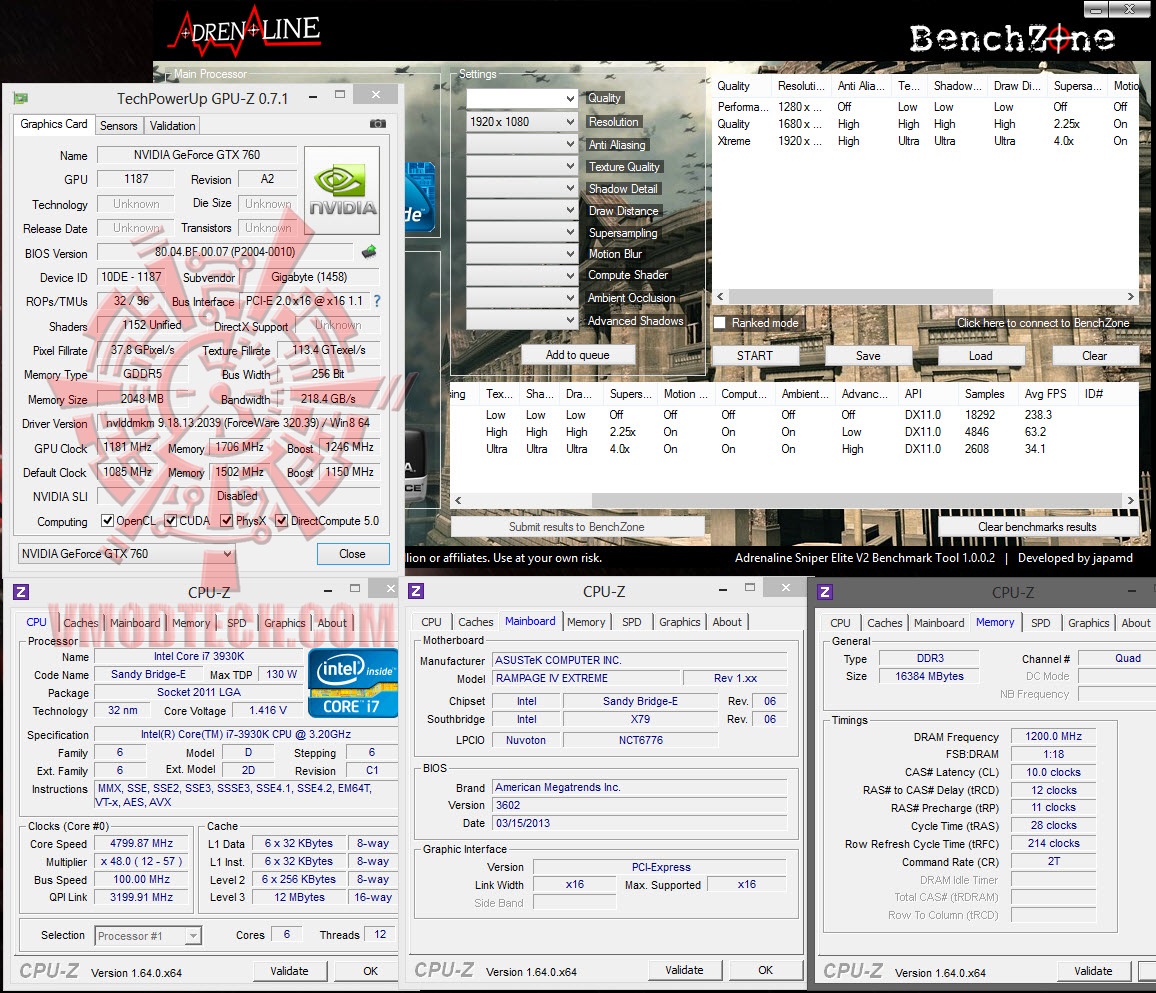Open the Draw Distance dropdown
This screenshot has height=993, width=1156.
click(522, 210)
